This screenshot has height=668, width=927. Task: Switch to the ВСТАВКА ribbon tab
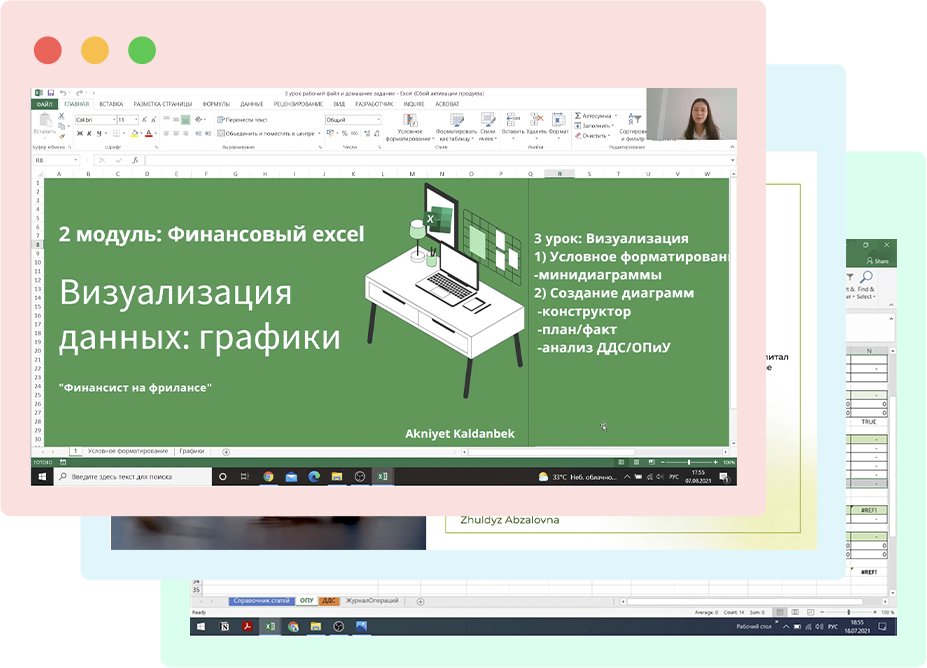point(111,104)
